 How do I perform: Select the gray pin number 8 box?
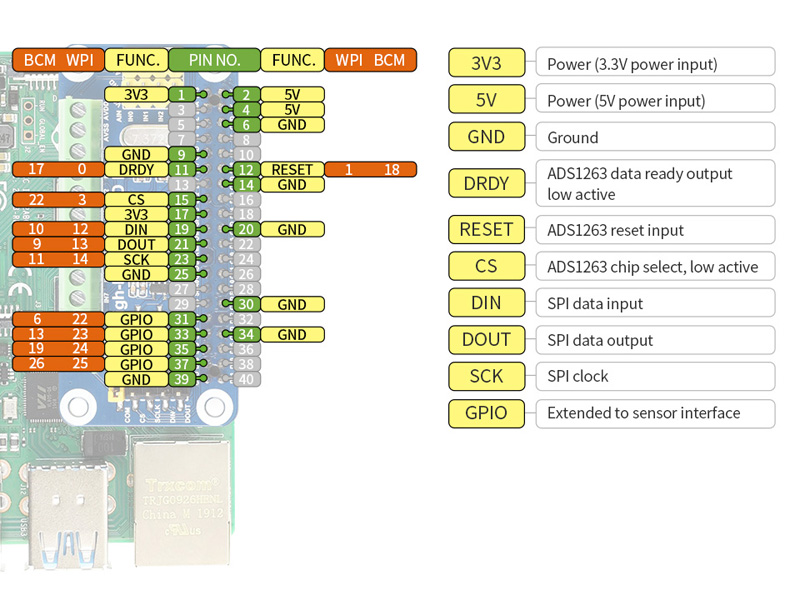246,139
